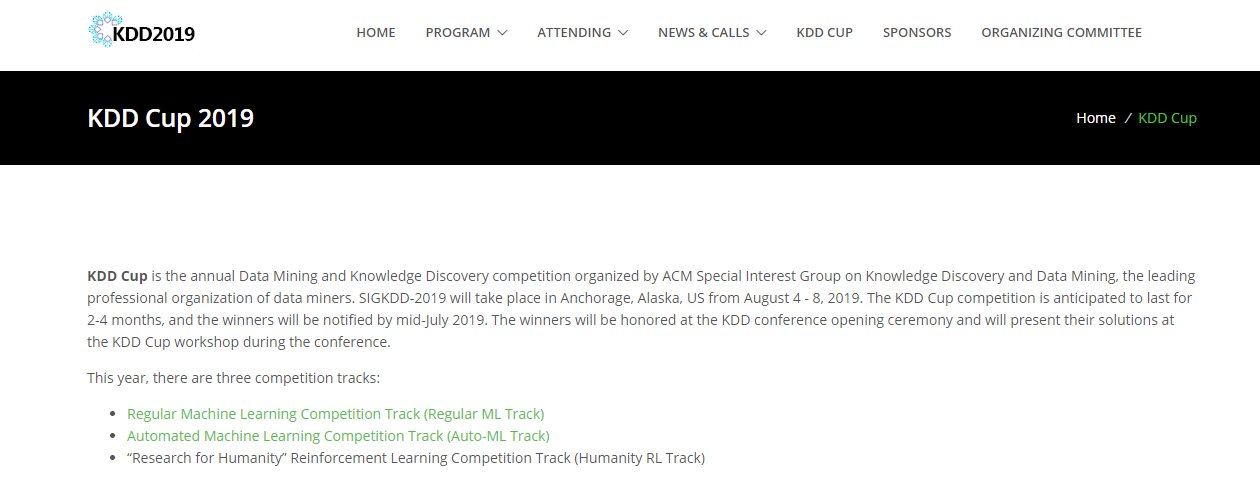Click the KDD Cup 2019 page heading

tap(171, 118)
